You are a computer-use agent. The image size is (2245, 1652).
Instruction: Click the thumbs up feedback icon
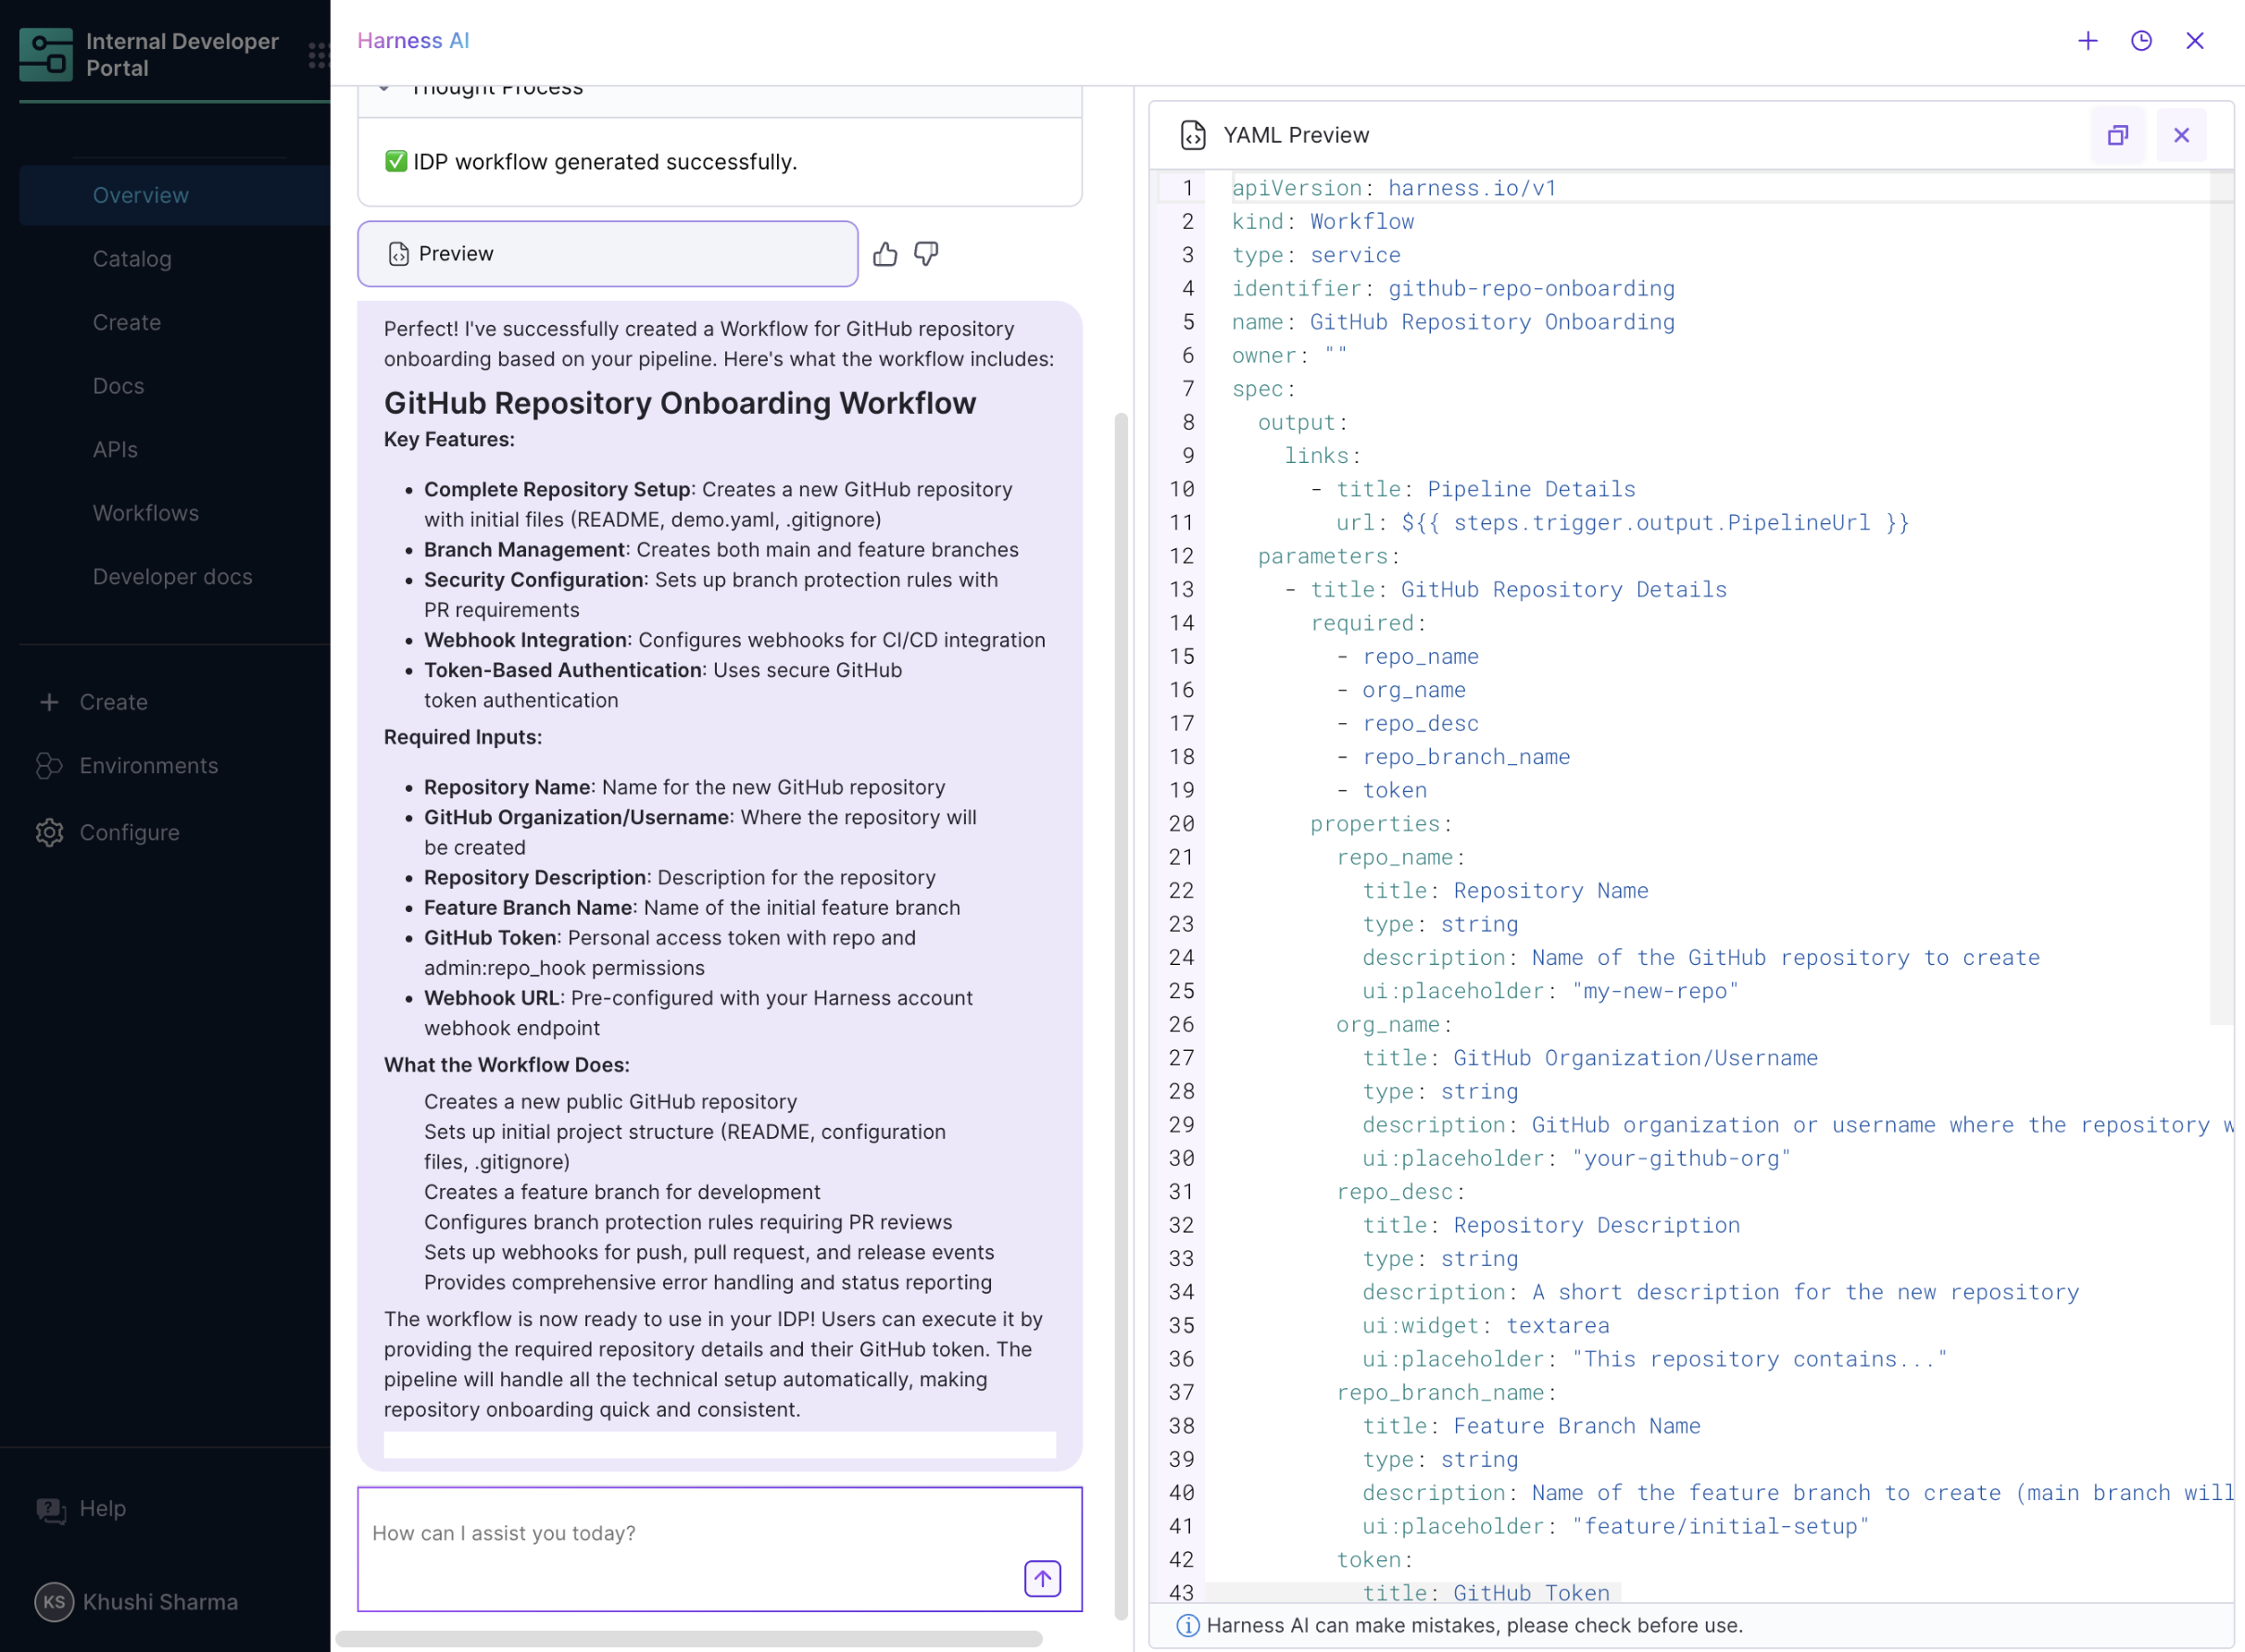(884, 254)
